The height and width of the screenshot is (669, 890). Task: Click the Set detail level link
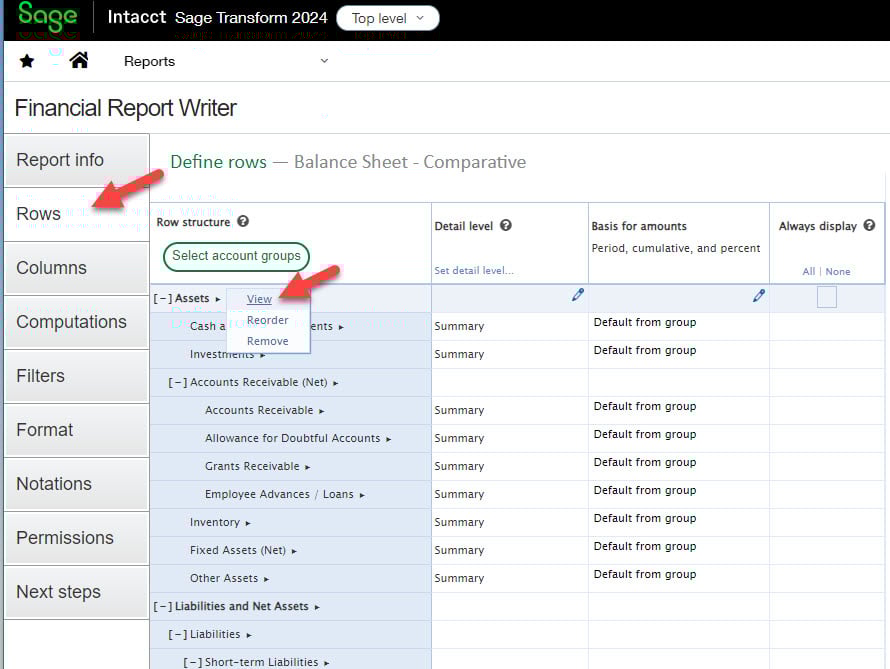click(x=474, y=271)
